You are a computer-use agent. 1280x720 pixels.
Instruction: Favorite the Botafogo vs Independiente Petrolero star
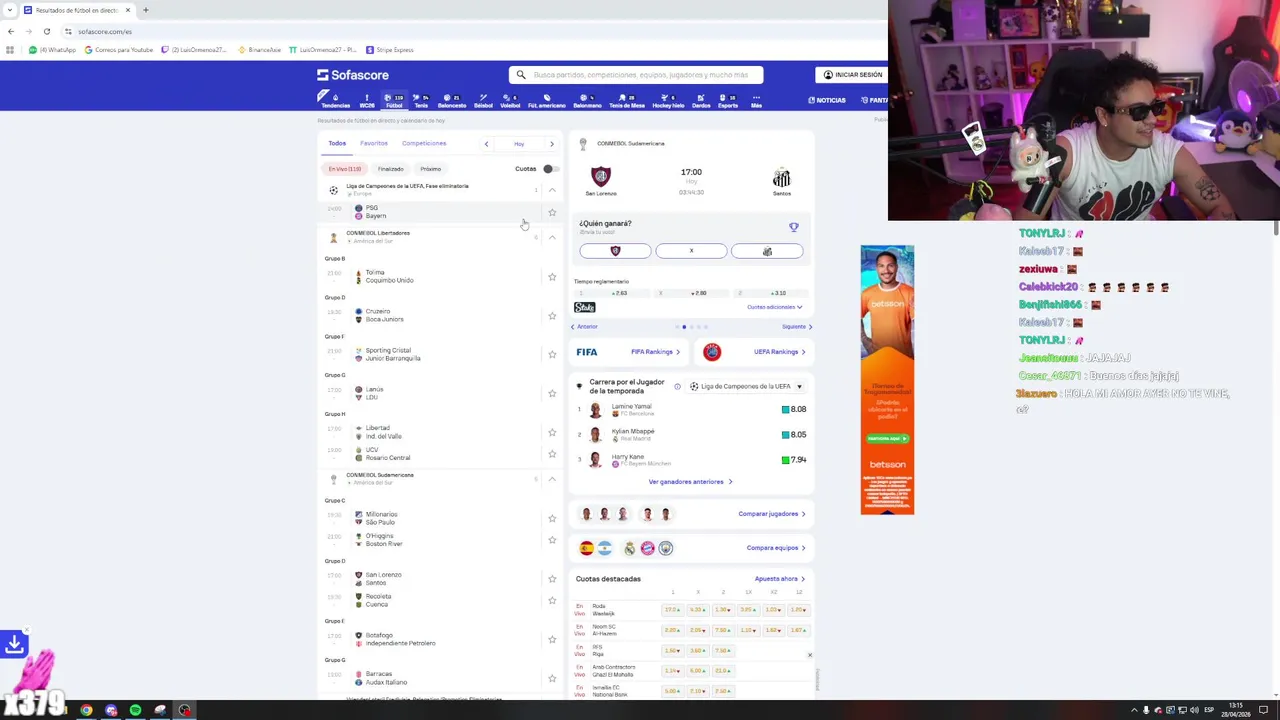click(x=552, y=639)
